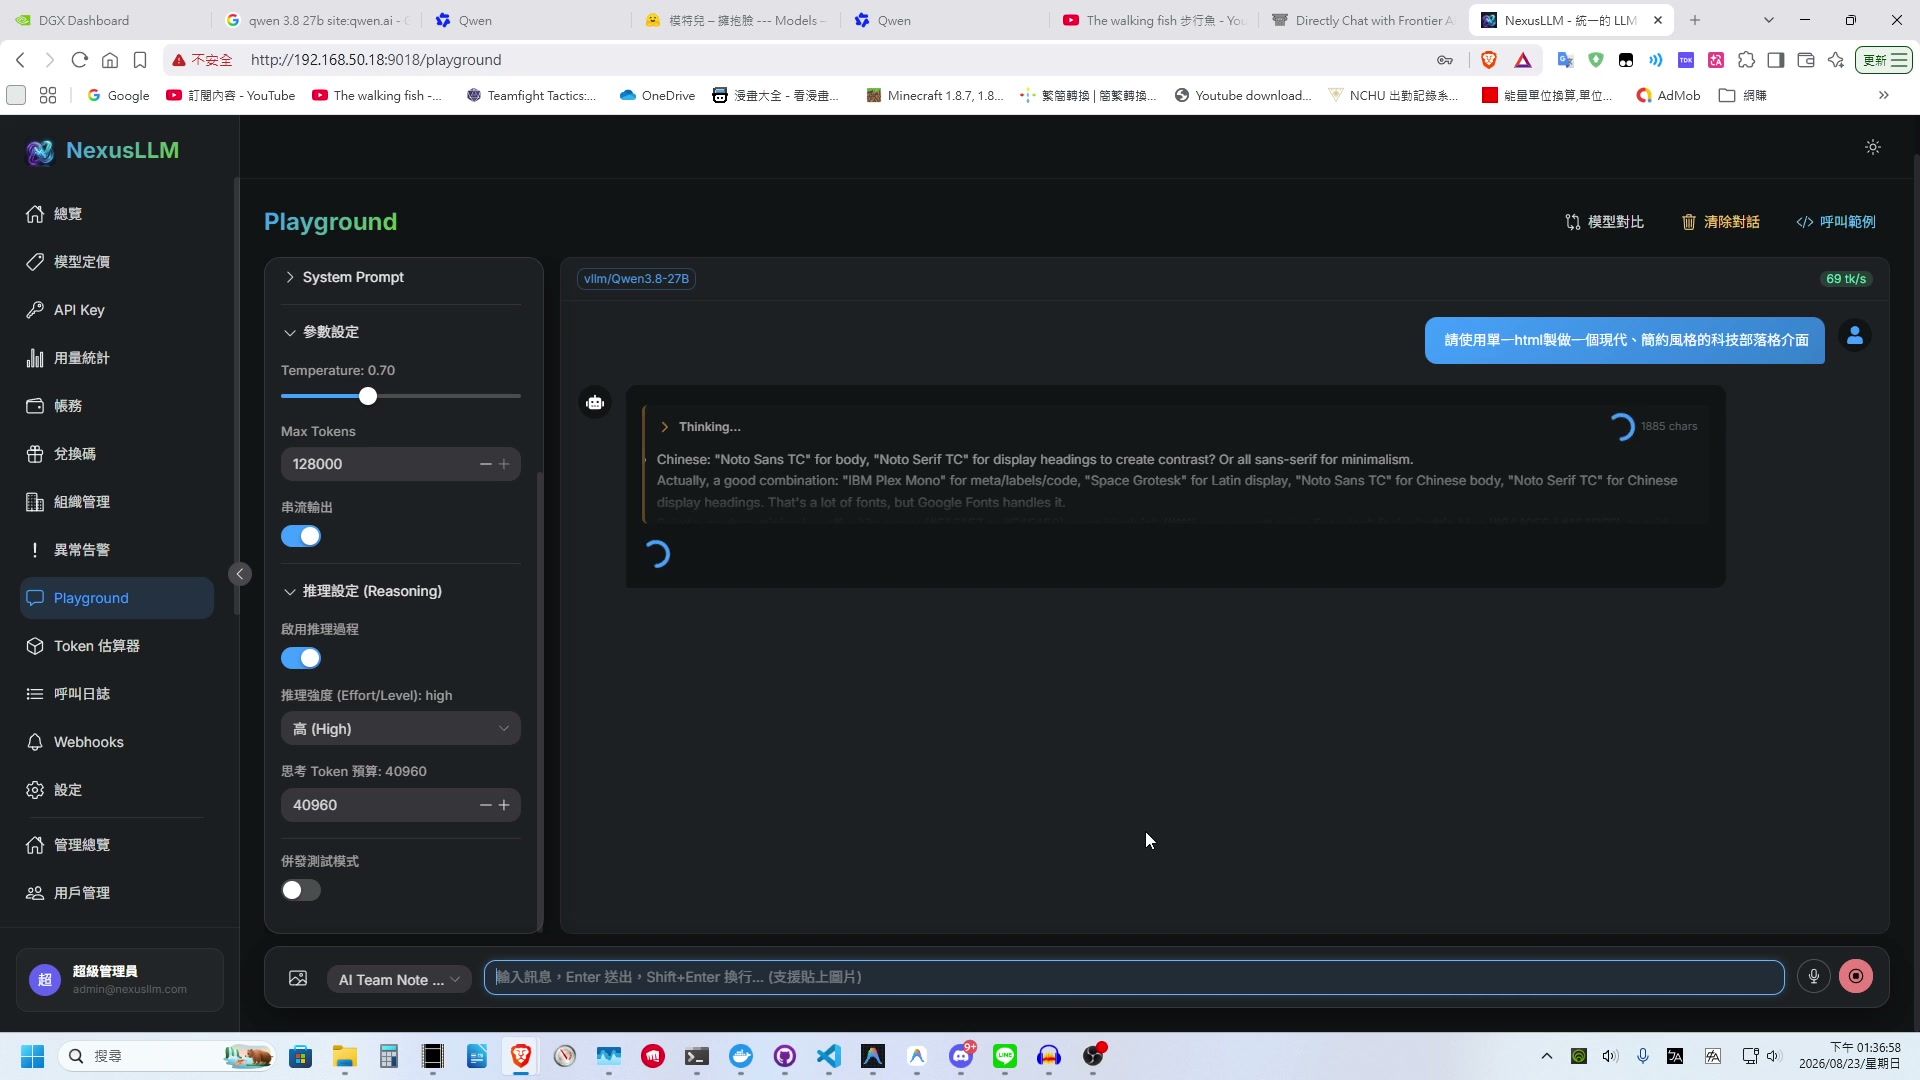Open organization management (組織管理) page
The image size is (1920, 1080).
117,502
